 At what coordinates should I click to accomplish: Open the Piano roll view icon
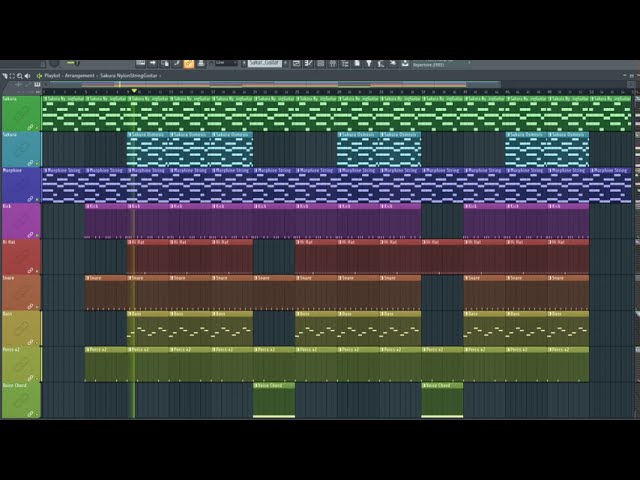click(309, 63)
